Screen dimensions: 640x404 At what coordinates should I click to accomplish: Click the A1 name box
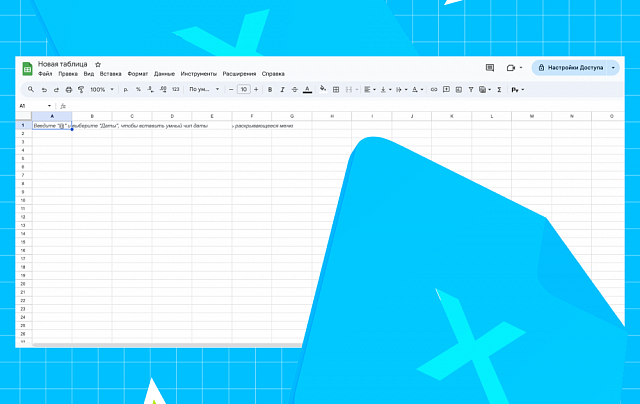[35, 106]
